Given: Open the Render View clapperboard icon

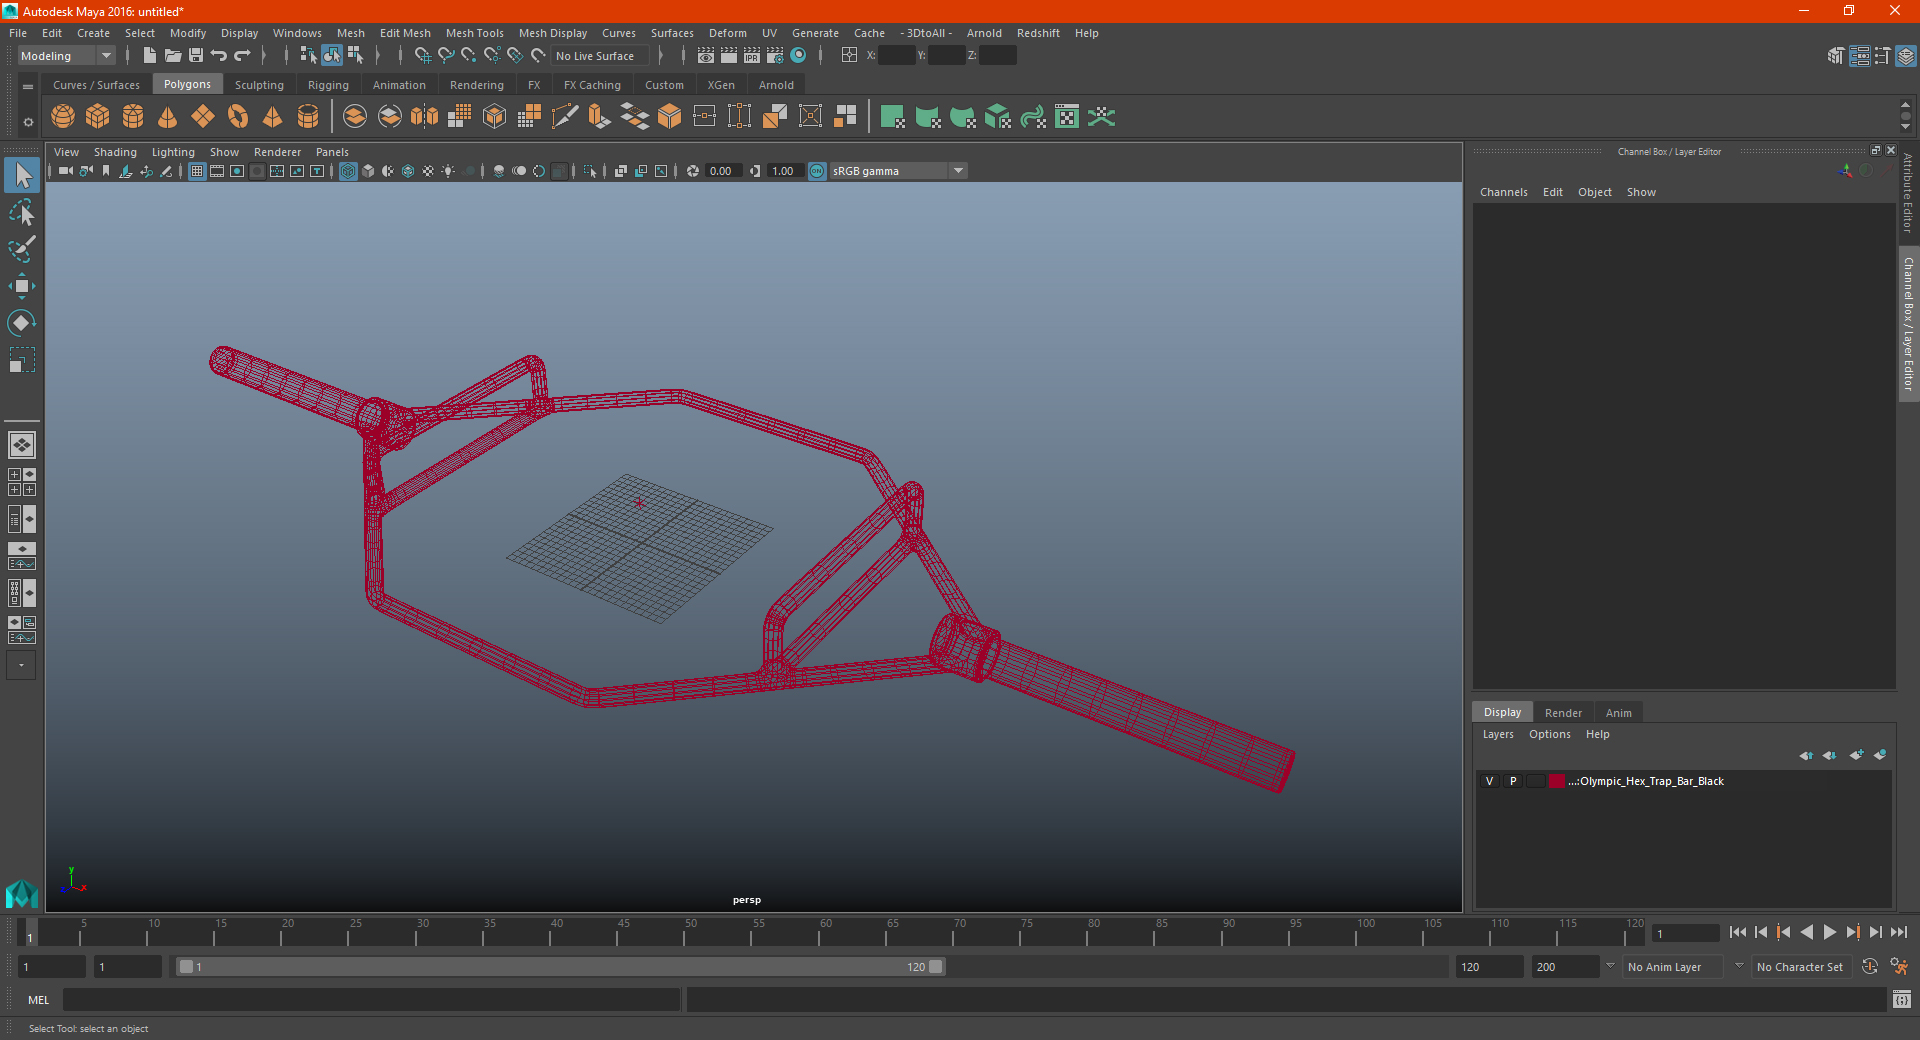Looking at the screenshot, I should click(706, 56).
